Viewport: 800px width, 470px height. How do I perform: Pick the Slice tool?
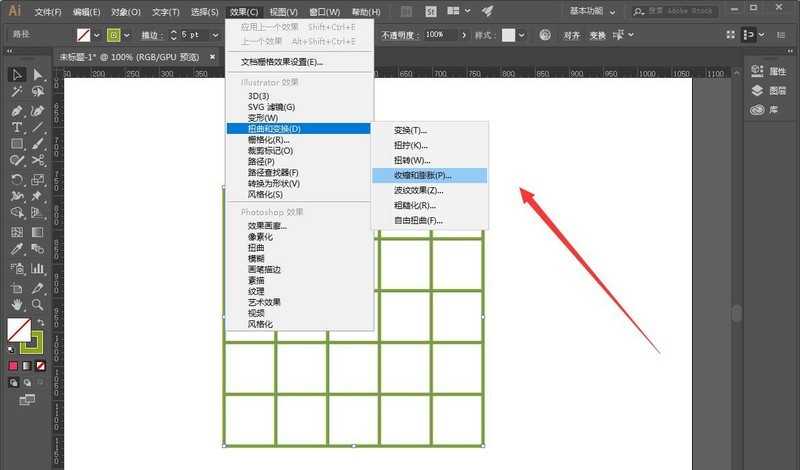(37, 288)
